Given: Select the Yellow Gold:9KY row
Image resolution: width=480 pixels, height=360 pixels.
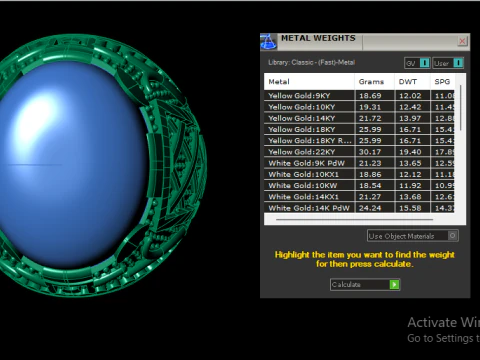Looking at the screenshot, I should point(359,96).
